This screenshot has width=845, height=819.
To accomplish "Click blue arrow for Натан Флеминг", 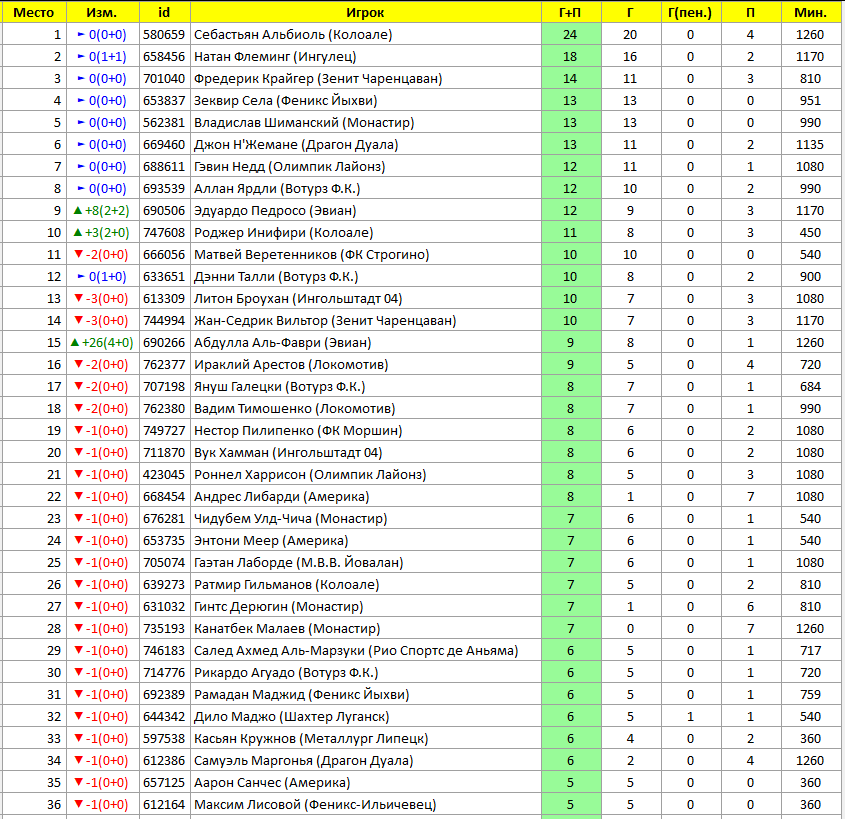I will pyautogui.click(x=81, y=56).
